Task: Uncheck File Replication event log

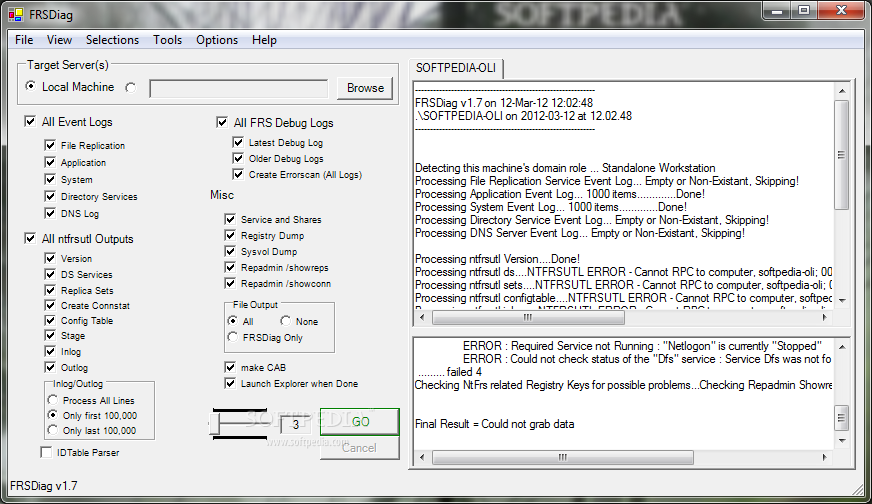Action: pos(50,145)
